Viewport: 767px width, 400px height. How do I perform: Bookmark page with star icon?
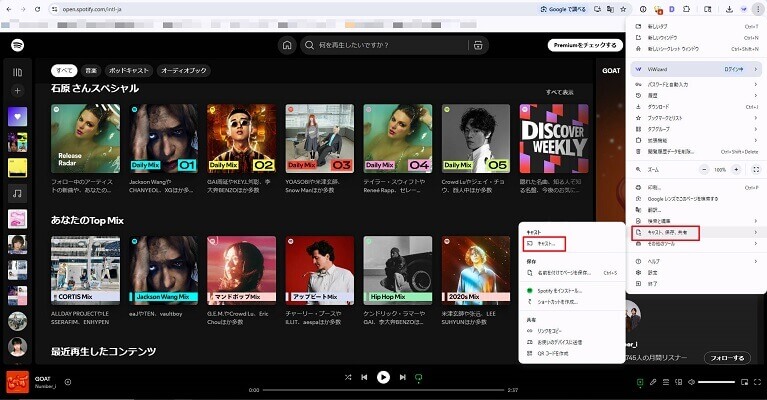click(x=623, y=9)
